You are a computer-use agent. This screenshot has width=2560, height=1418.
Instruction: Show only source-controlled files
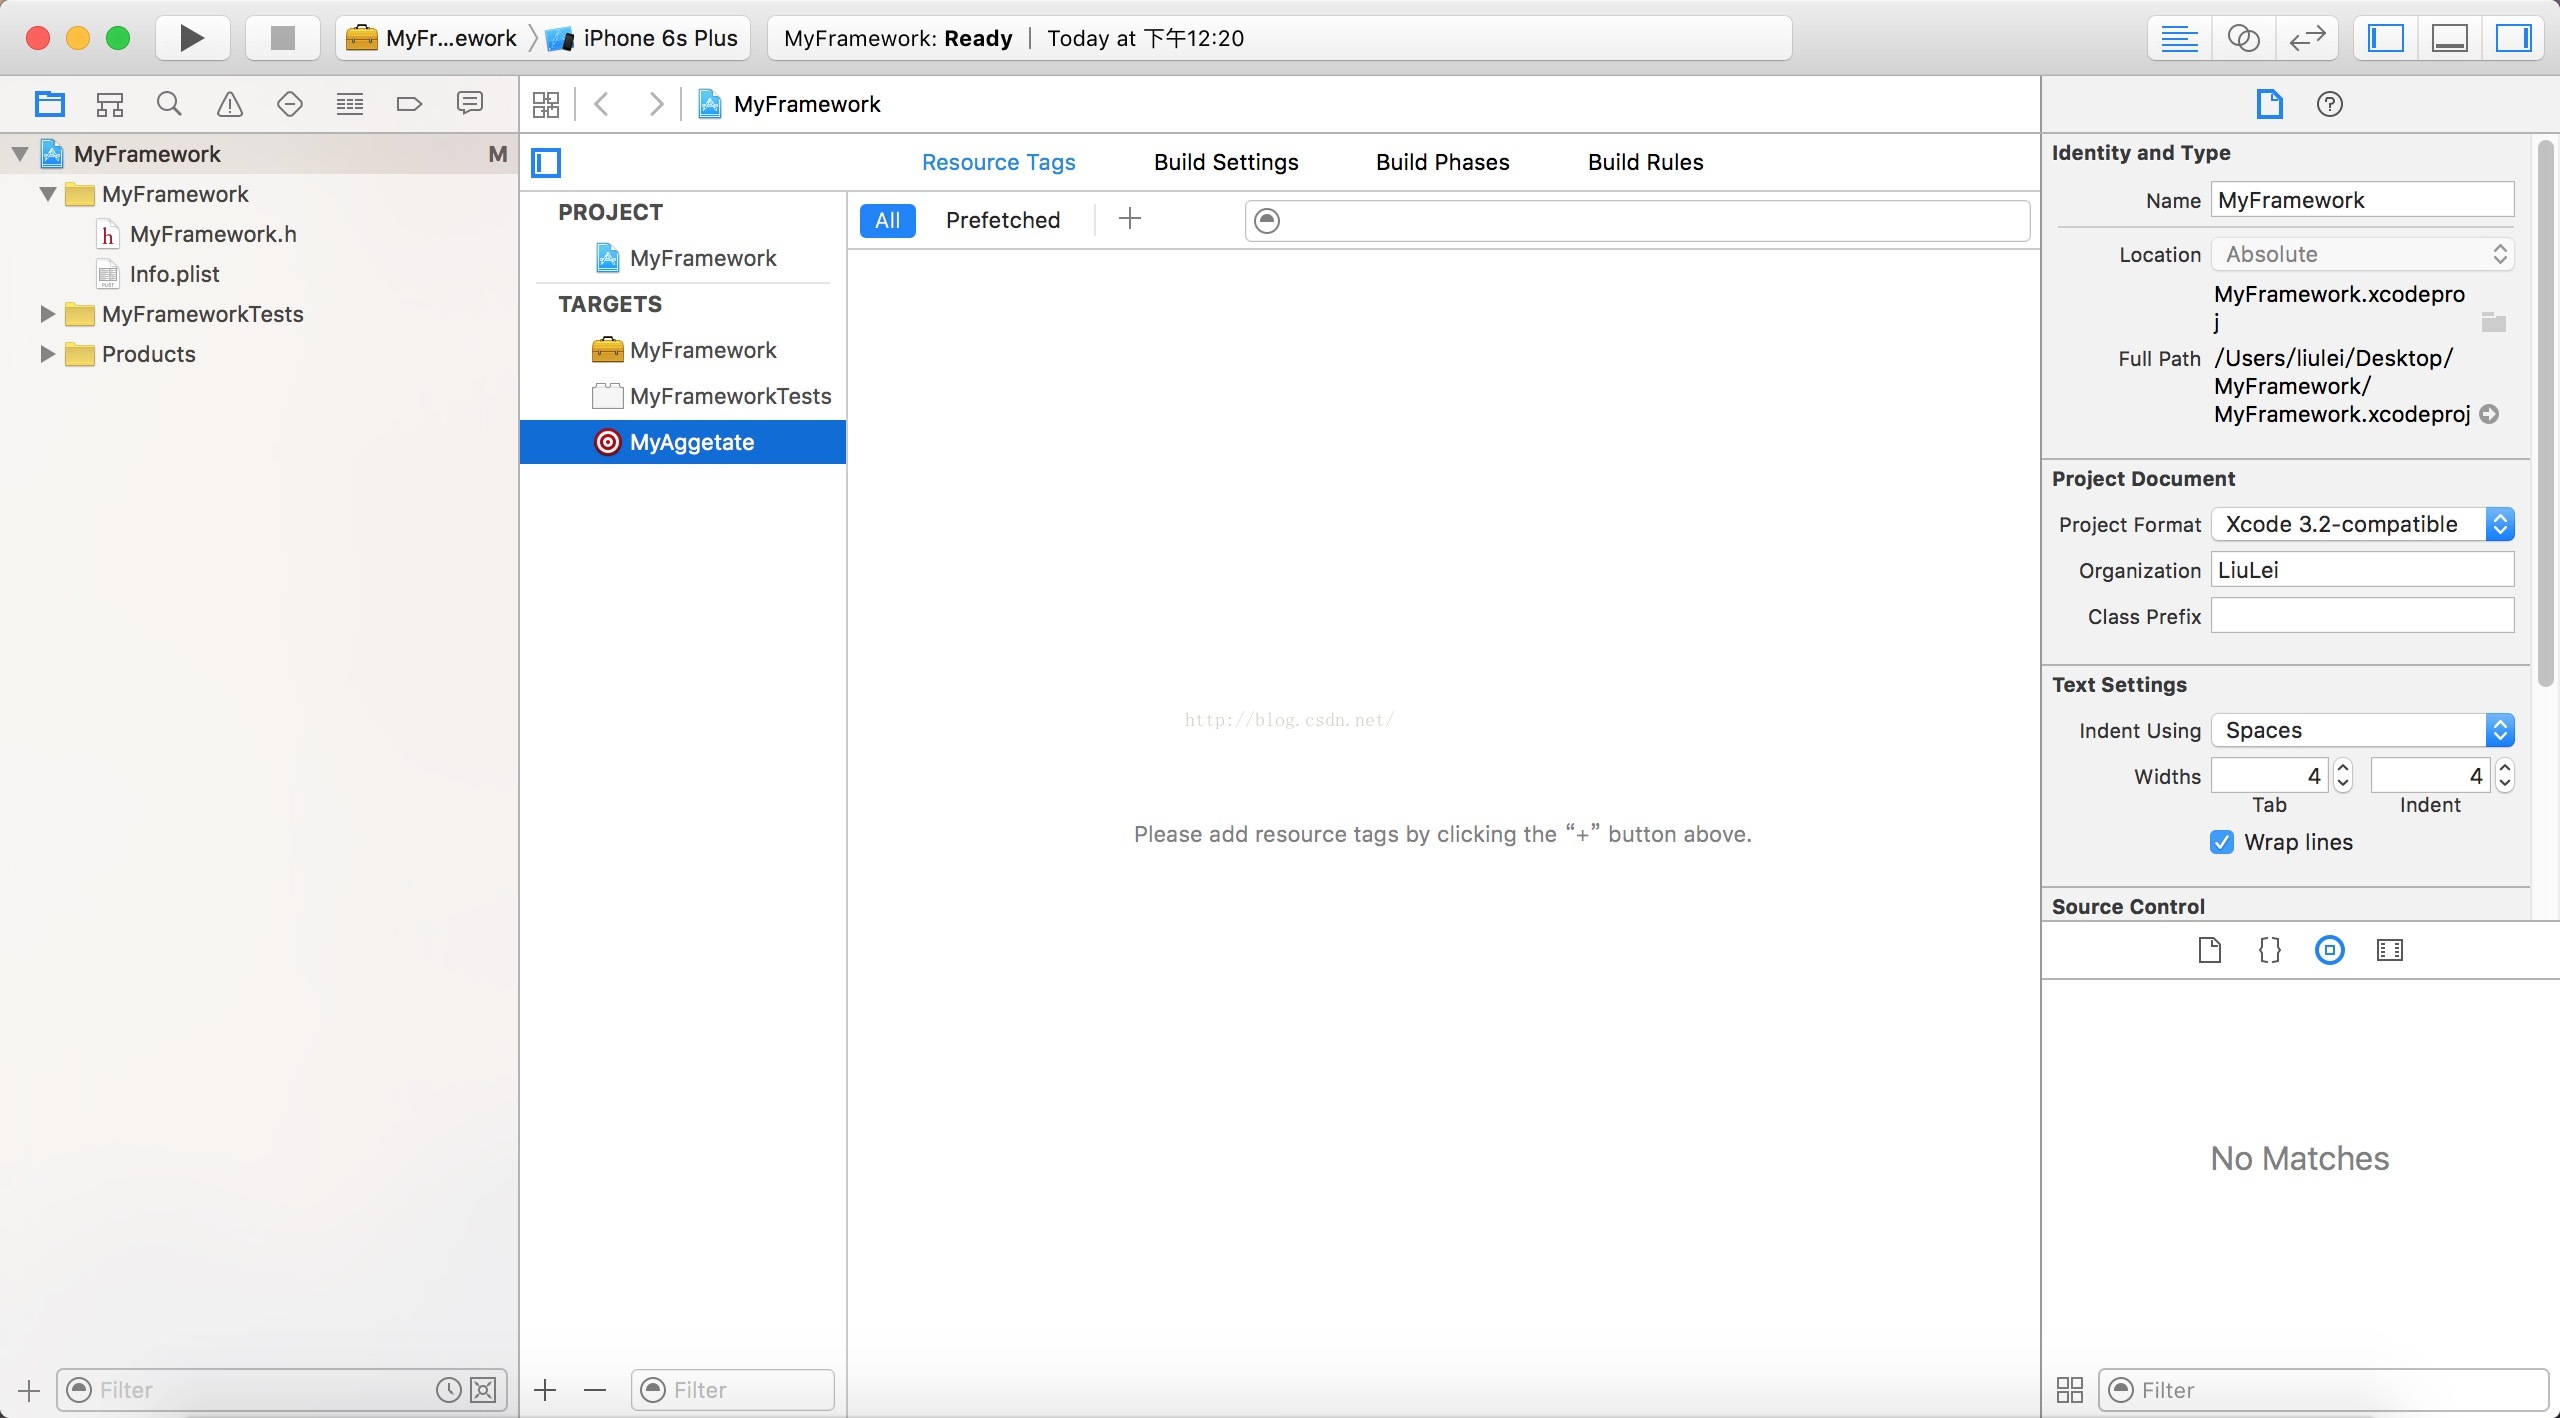(x=484, y=1390)
